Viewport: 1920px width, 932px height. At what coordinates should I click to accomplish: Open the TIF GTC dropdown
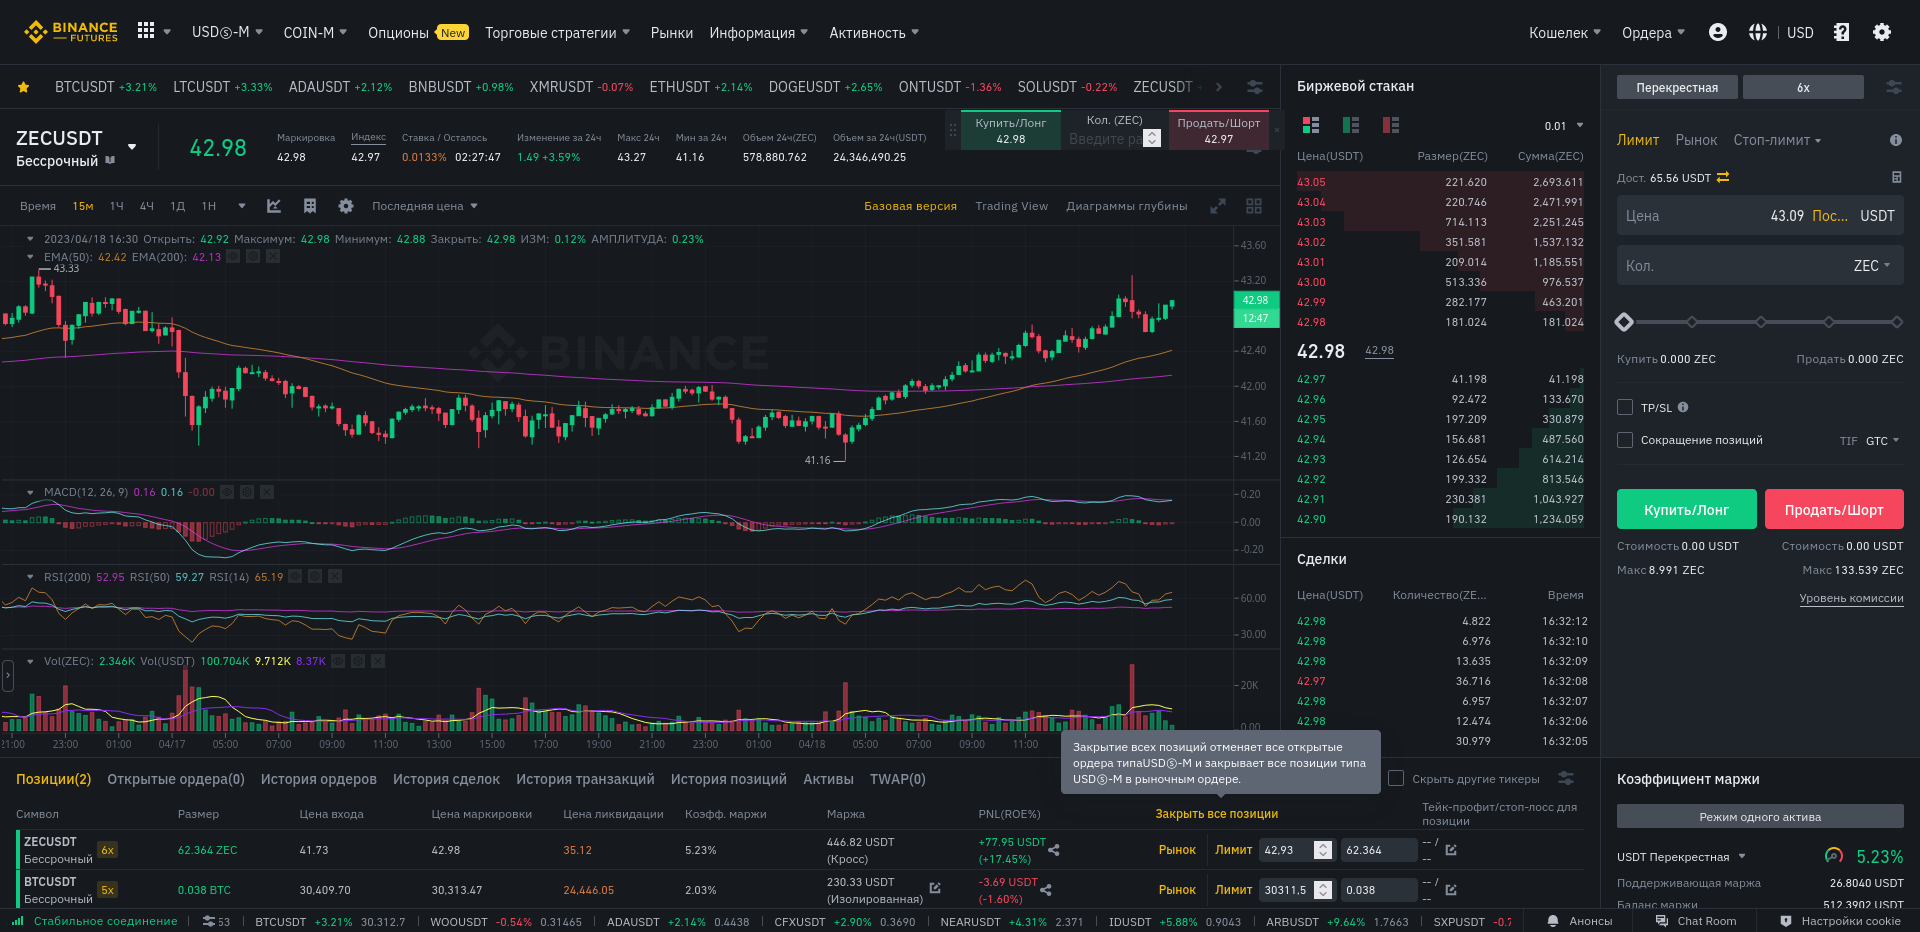click(x=1882, y=441)
